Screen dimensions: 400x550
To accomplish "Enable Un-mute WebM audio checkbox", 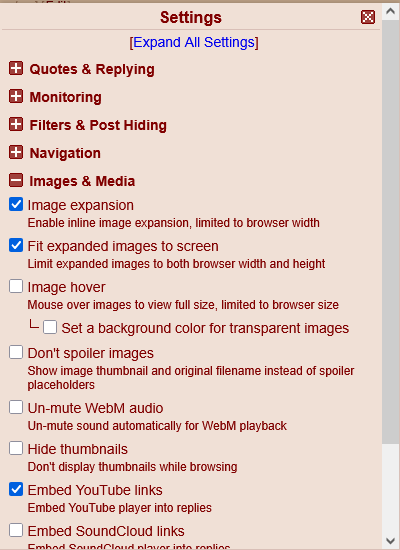I will (16, 407).
